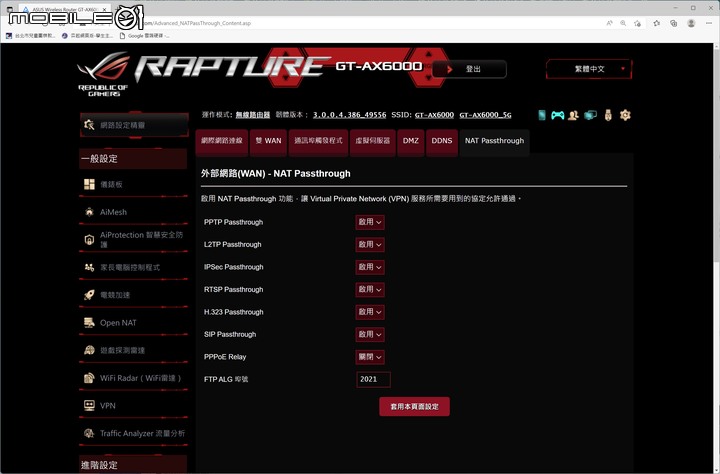Image resolution: width=720 pixels, height=474 pixels.
Task: Switch to the 網際網路連線 tab
Action: click(221, 141)
